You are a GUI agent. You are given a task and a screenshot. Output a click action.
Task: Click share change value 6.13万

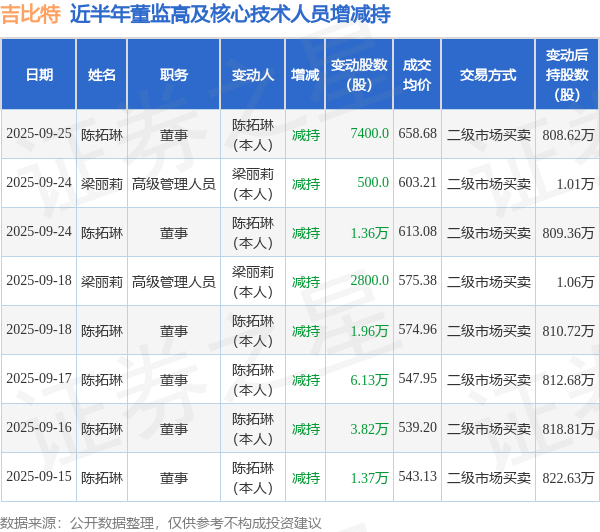coord(370,380)
